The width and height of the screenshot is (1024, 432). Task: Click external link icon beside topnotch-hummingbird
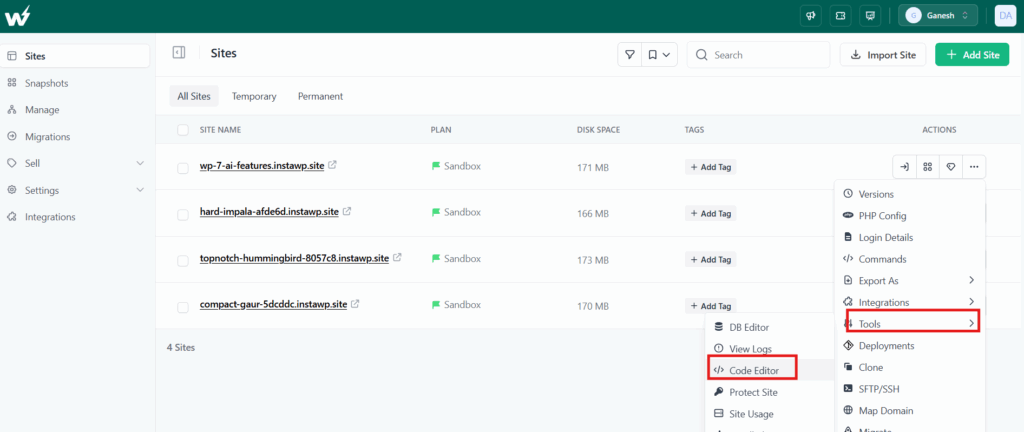tap(397, 257)
